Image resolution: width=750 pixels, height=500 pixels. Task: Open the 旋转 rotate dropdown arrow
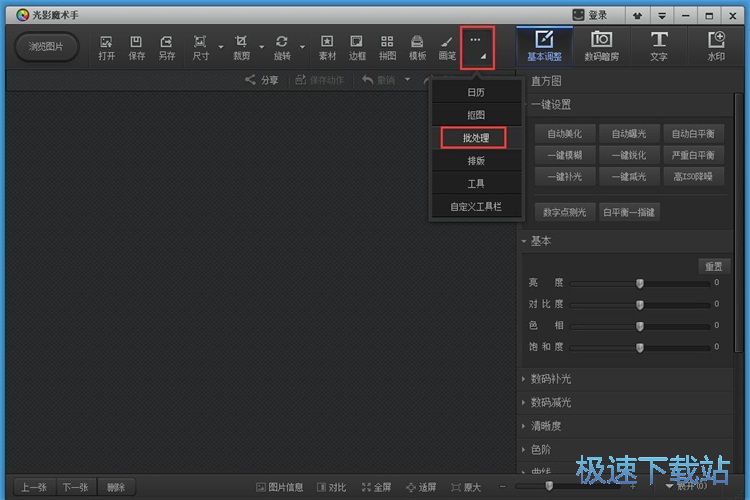pos(302,47)
